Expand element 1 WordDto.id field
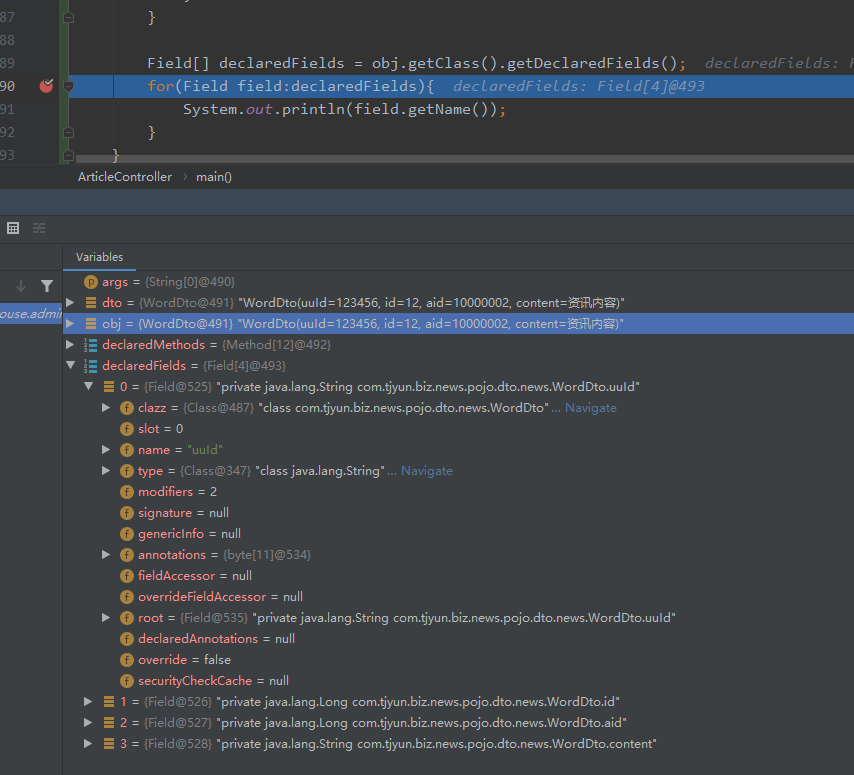This screenshot has width=854, height=775. (x=88, y=701)
